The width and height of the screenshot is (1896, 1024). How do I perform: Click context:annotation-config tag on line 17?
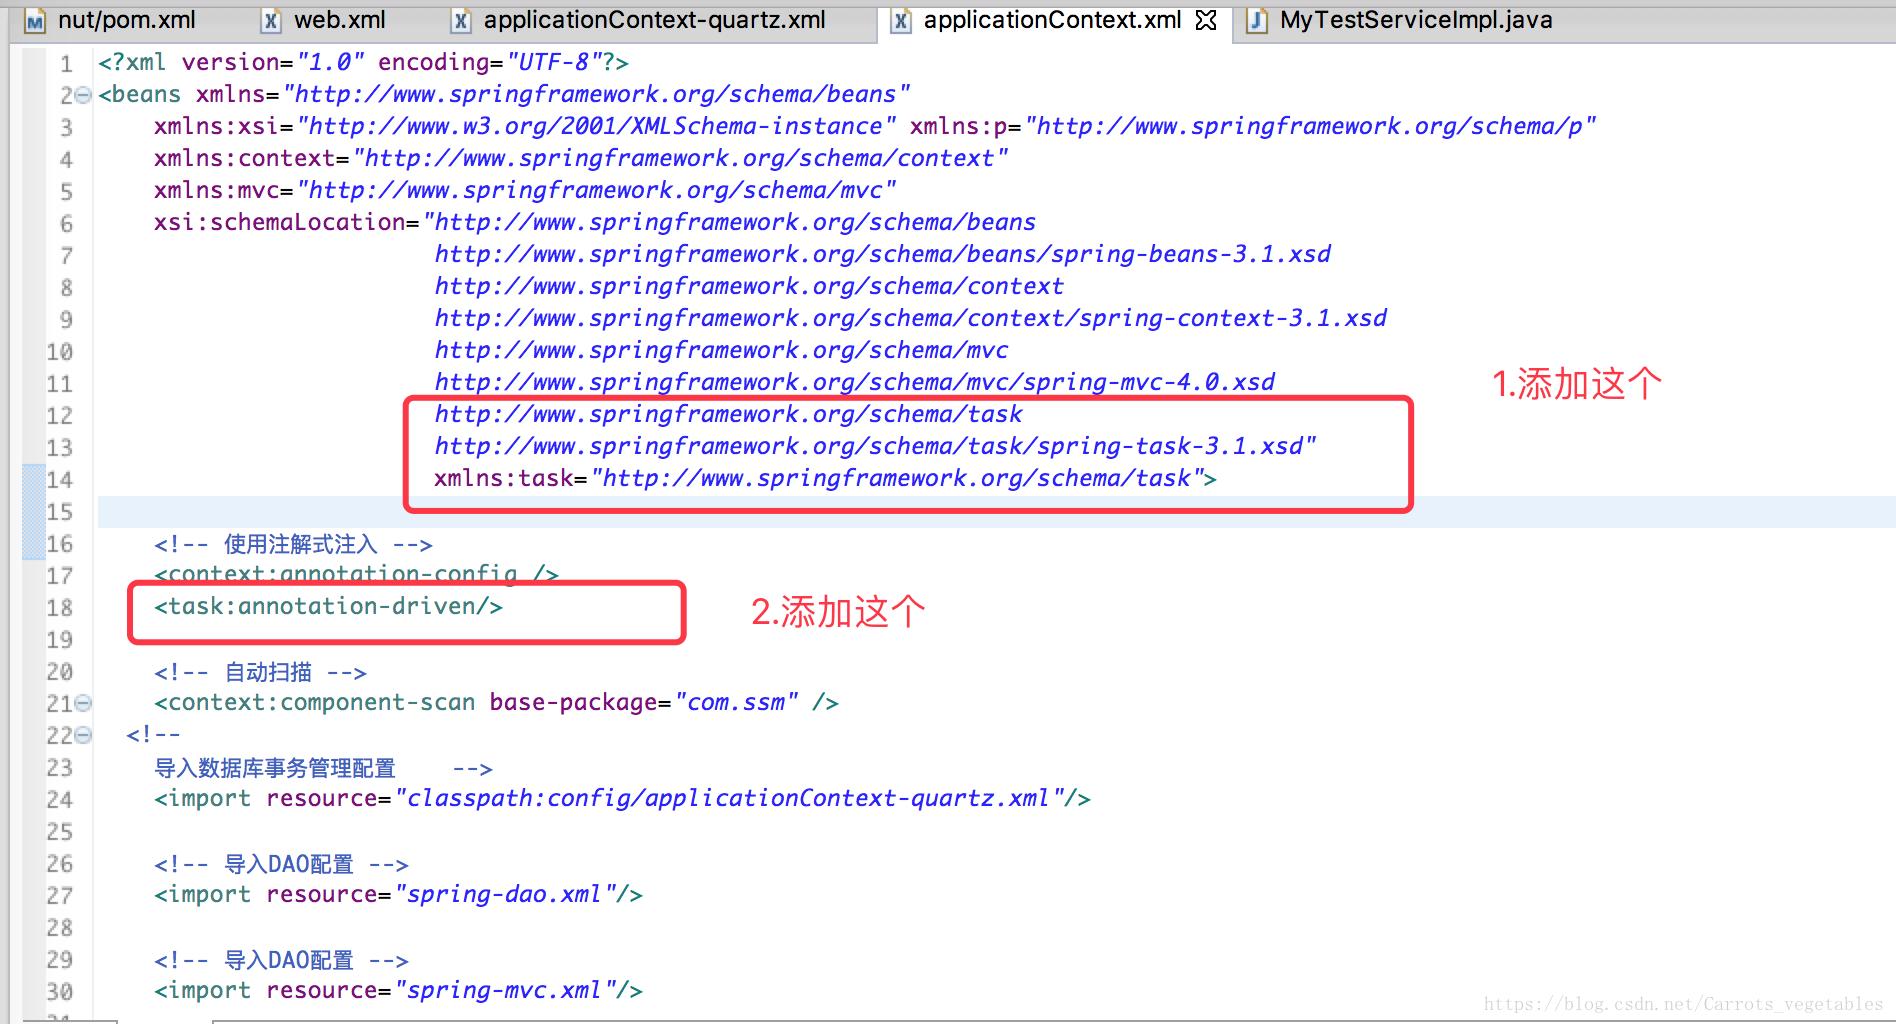(356, 574)
